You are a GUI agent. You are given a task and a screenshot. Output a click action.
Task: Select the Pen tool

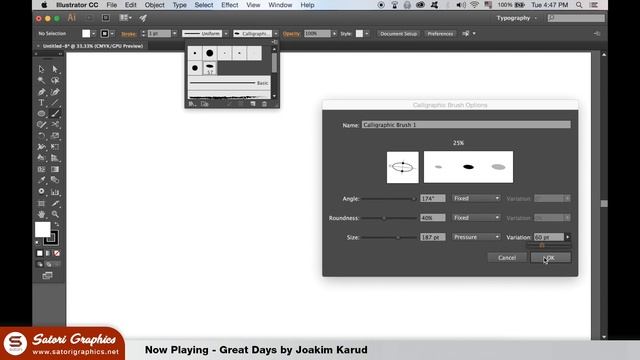tap(41, 92)
